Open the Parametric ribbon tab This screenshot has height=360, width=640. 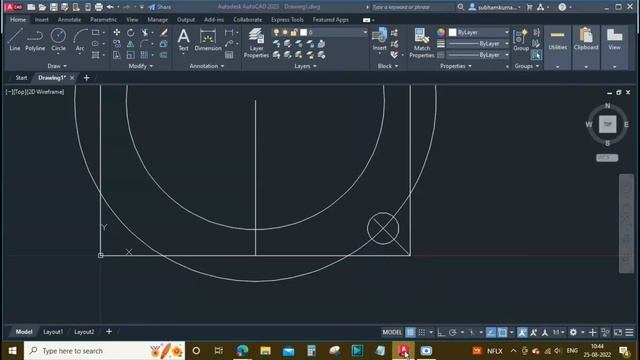click(103, 20)
